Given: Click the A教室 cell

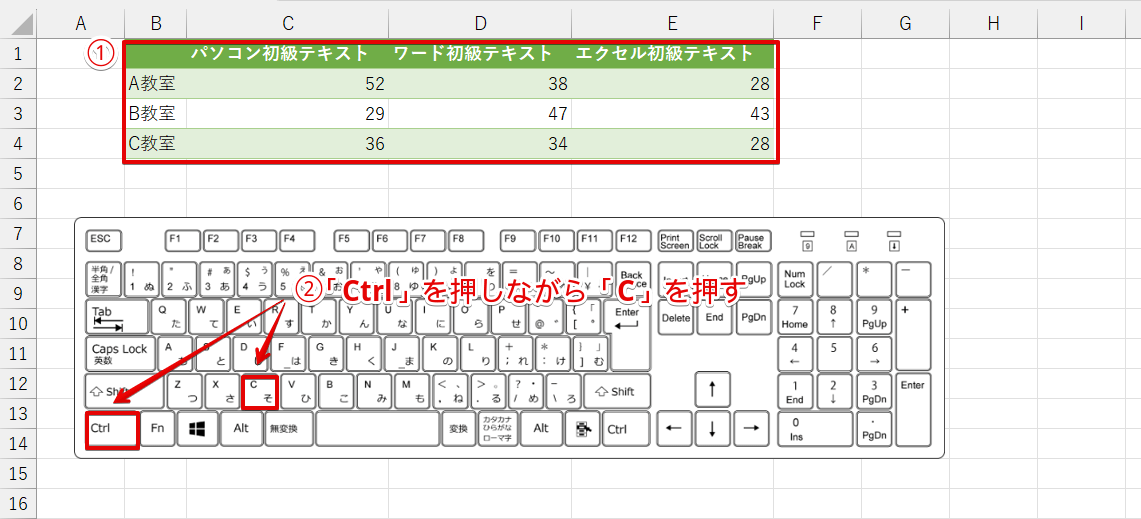Looking at the screenshot, I should click(152, 84).
